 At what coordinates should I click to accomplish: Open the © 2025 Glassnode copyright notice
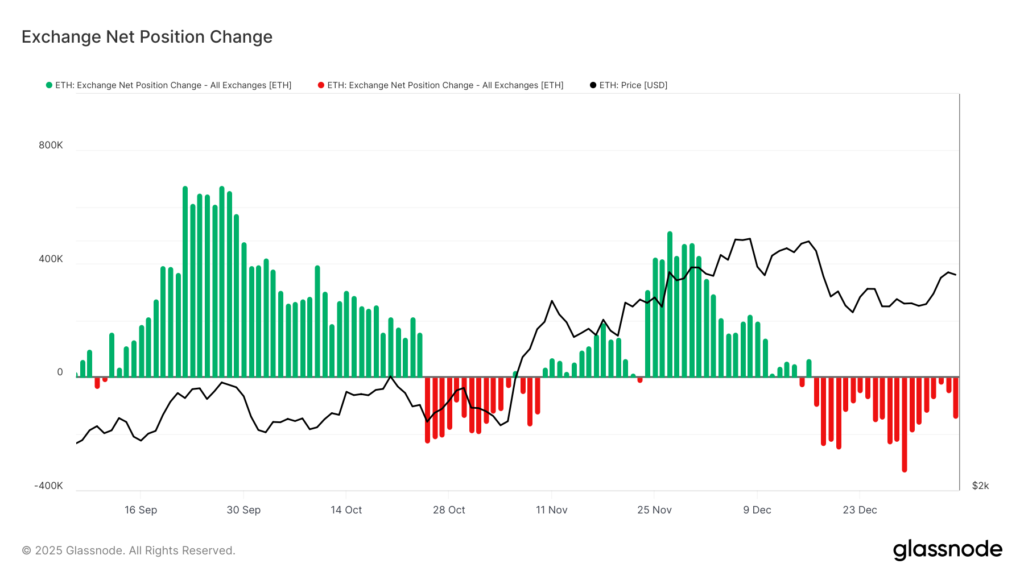(x=129, y=550)
